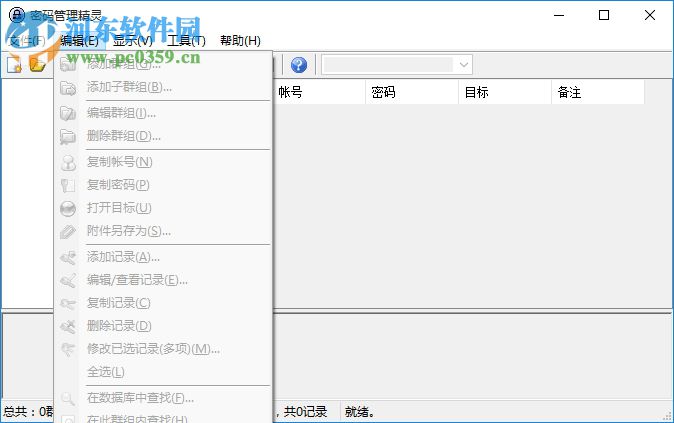Click the 共0记录 status bar text
Image resolution: width=674 pixels, height=423 pixels.
[x=305, y=412]
